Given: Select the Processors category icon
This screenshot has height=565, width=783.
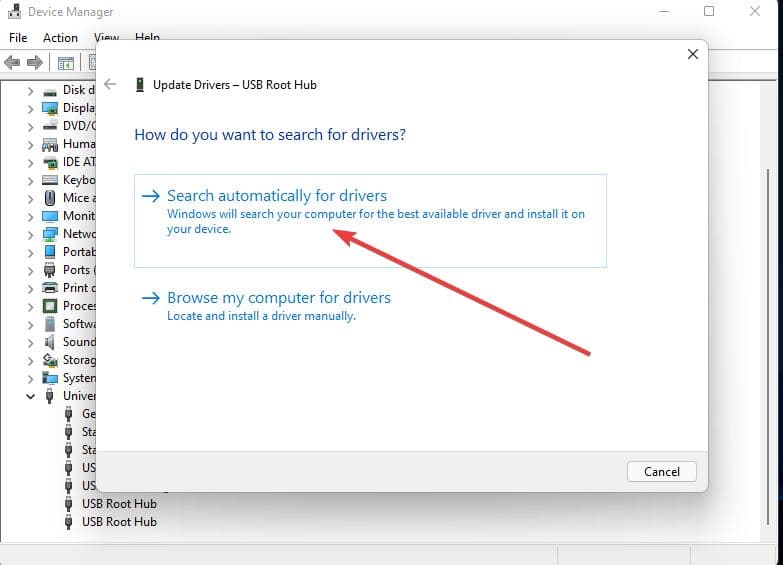Looking at the screenshot, I should (x=50, y=306).
